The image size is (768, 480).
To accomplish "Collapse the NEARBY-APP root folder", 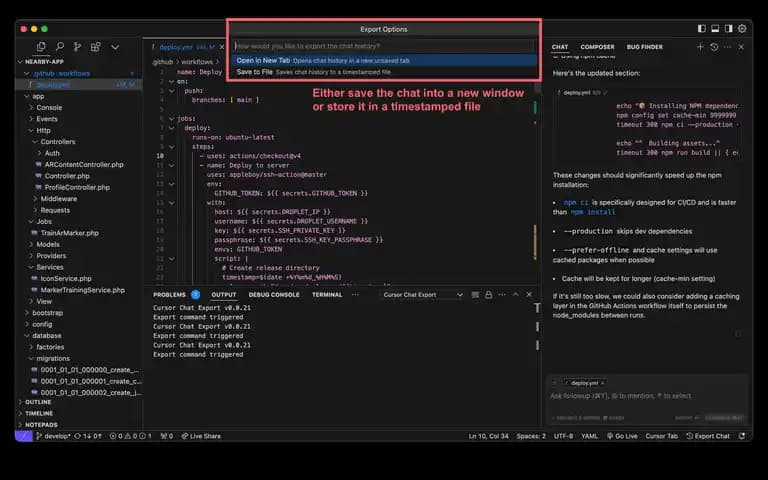I will 44,62.
